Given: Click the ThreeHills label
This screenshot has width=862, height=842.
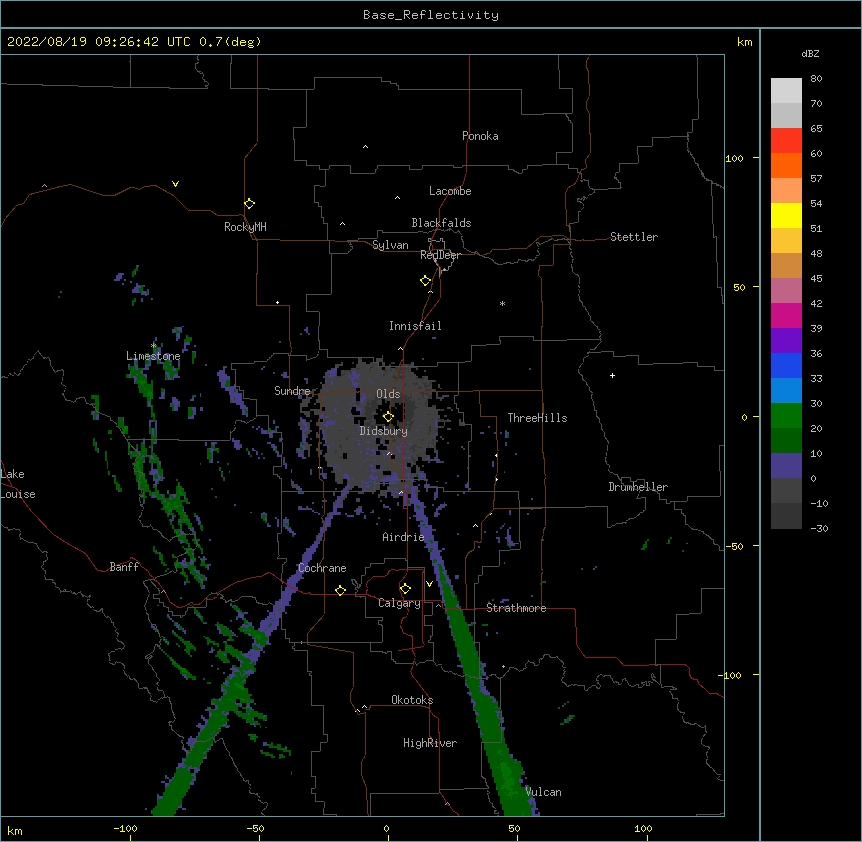Looking at the screenshot, I should point(537,418).
